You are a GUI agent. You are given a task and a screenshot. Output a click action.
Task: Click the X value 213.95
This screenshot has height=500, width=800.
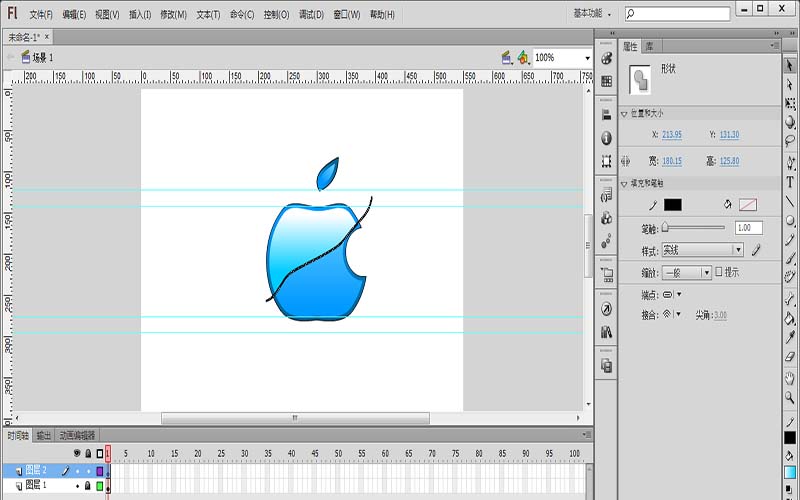pos(672,135)
